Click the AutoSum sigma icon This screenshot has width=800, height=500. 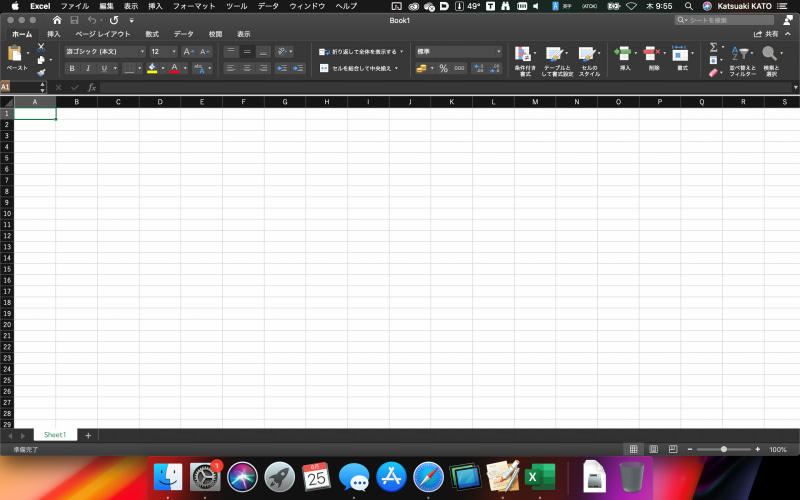pyautogui.click(x=714, y=47)
